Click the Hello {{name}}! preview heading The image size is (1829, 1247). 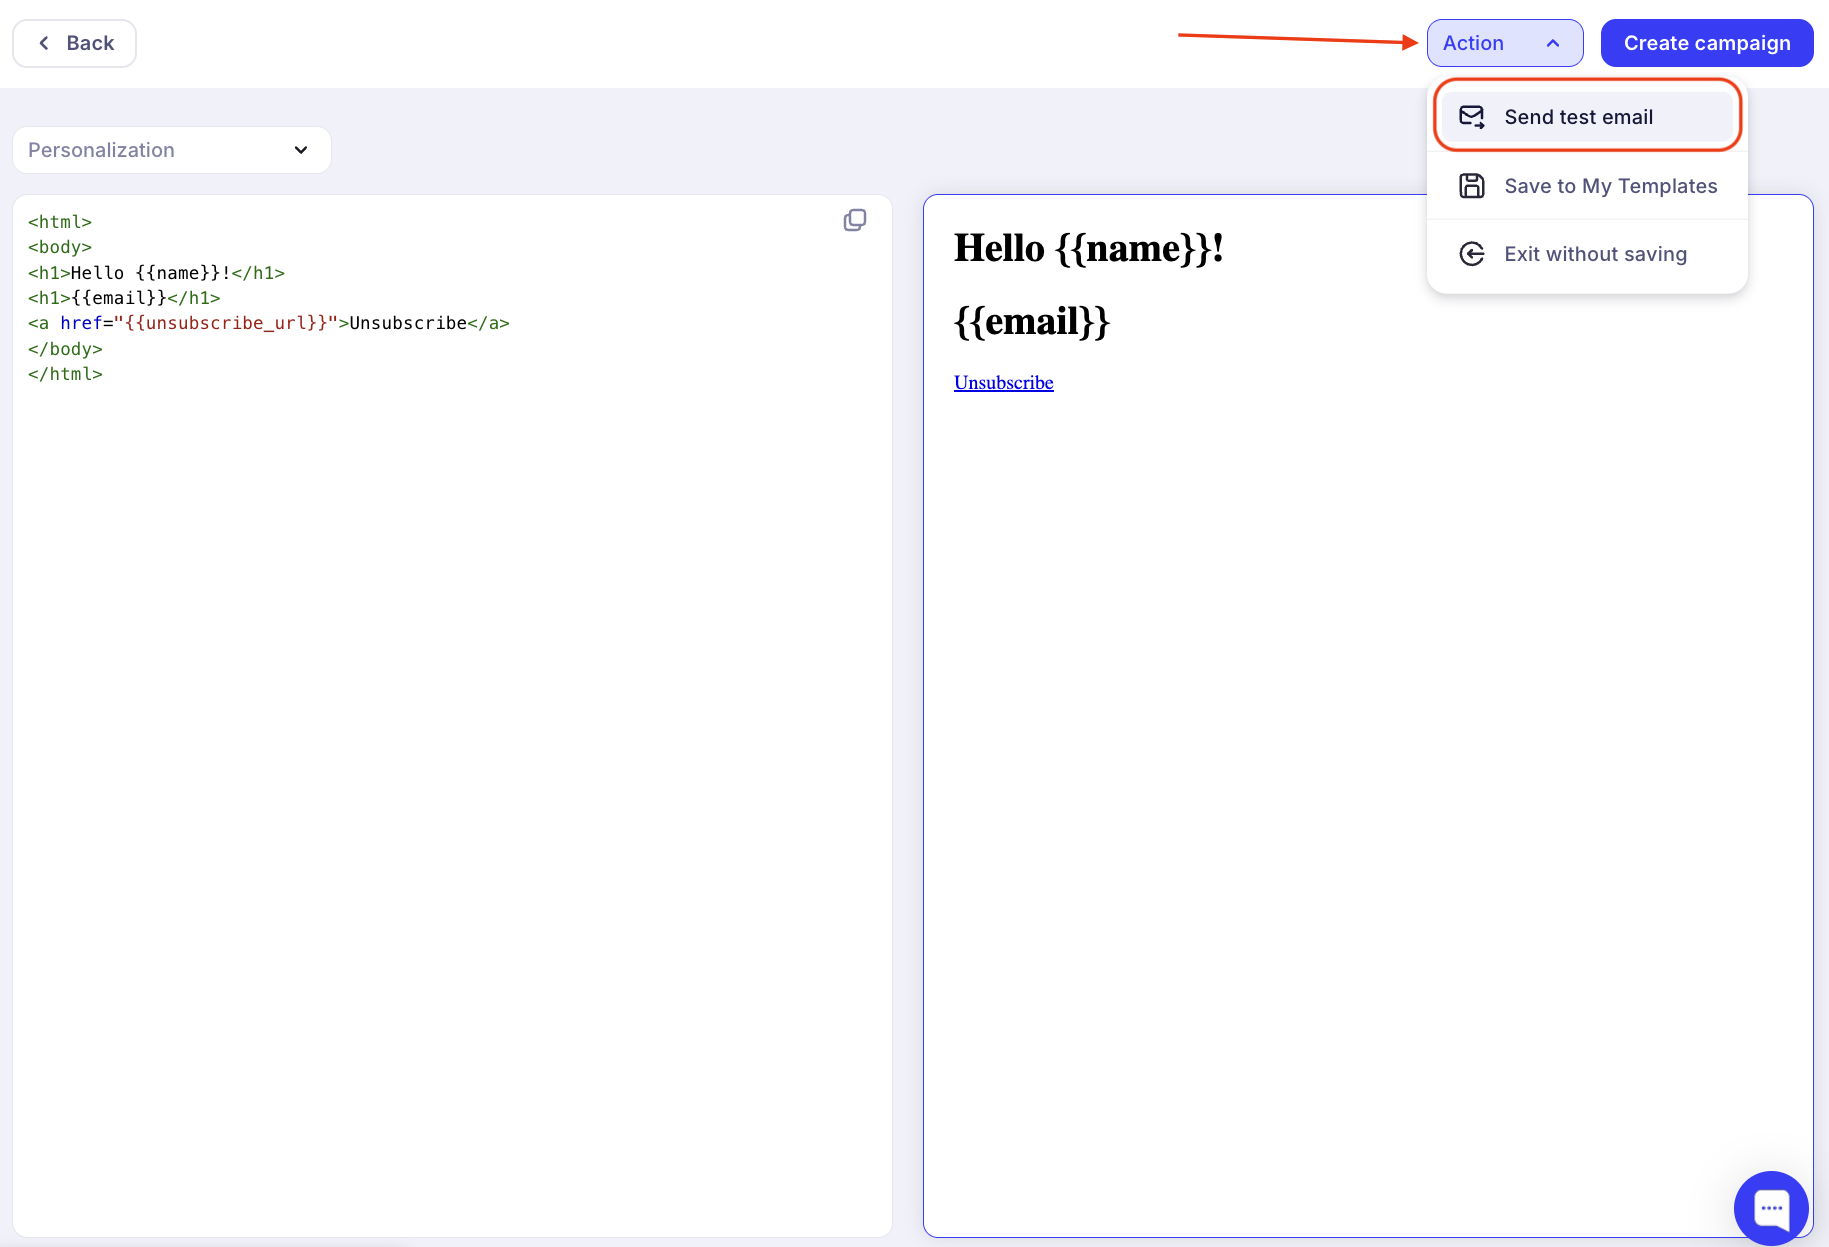coord(1088,248)
